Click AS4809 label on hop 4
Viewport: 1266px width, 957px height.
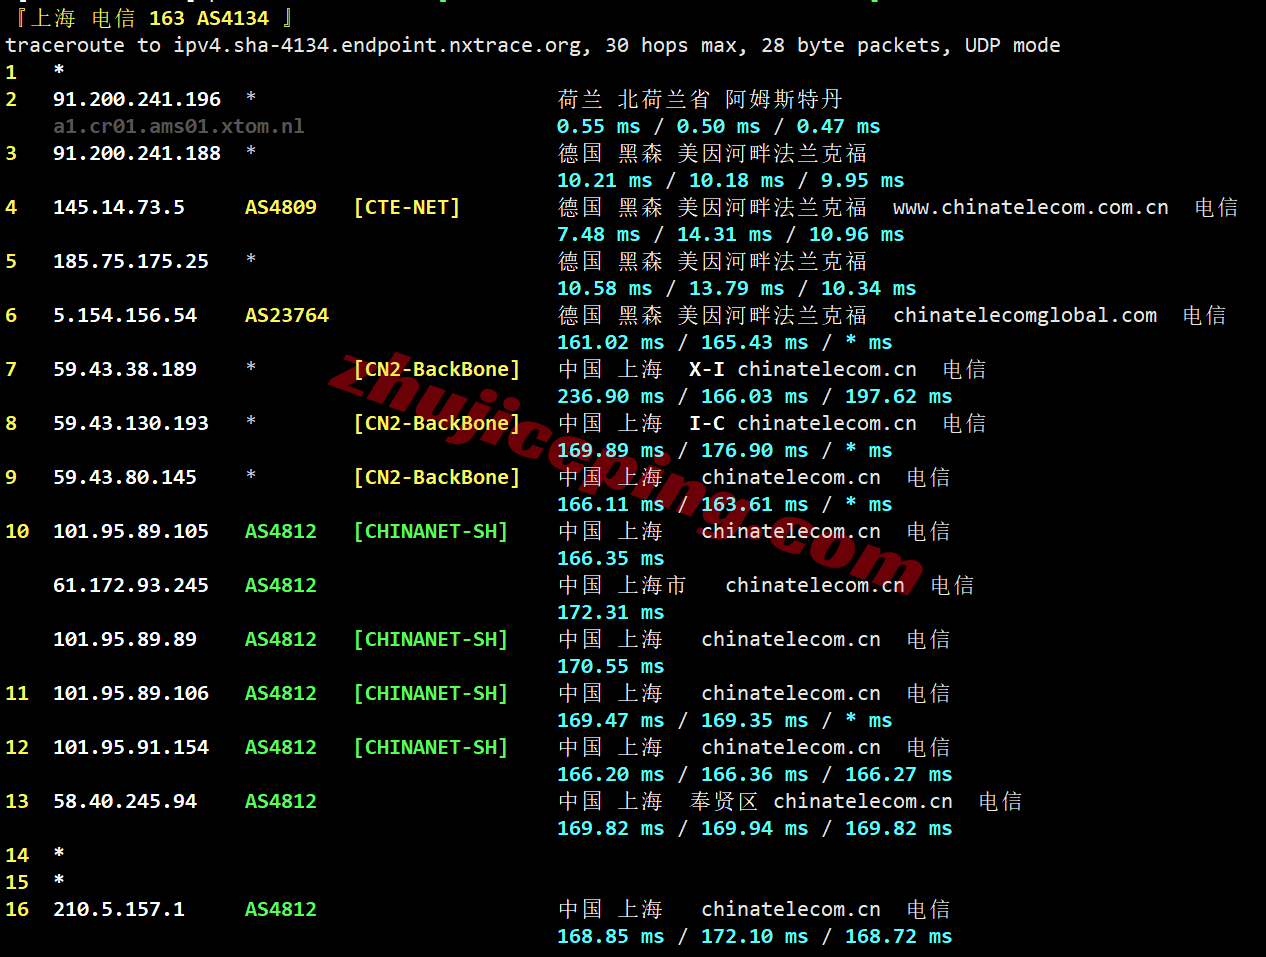tap(281, 207)
